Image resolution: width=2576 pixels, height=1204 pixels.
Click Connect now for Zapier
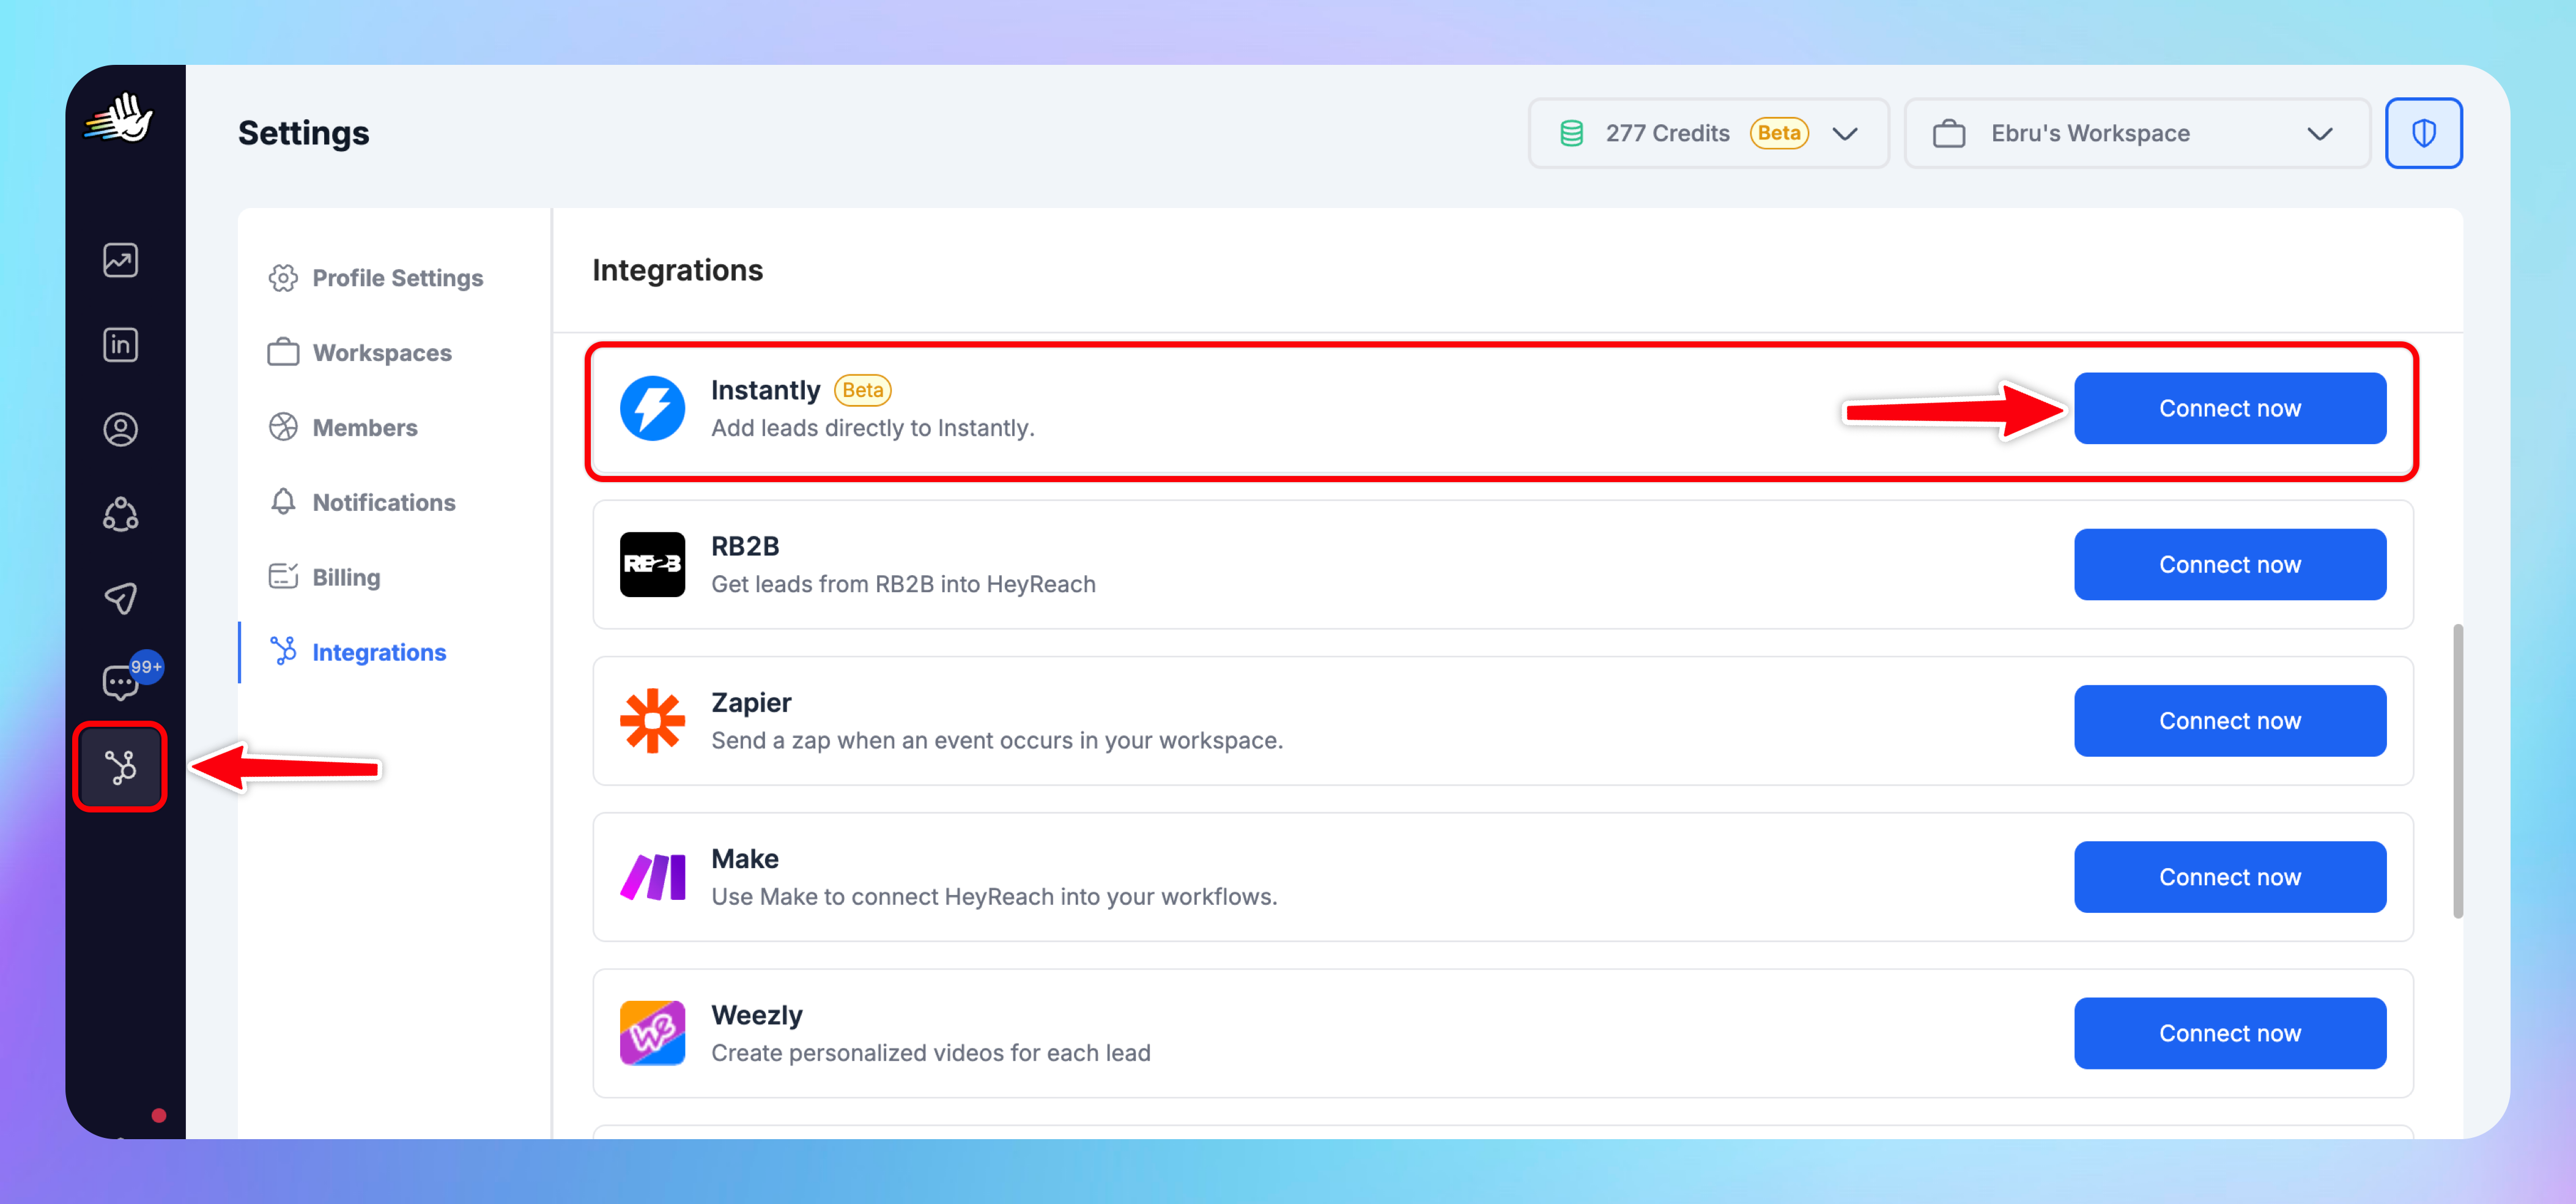click(2229, 721)
